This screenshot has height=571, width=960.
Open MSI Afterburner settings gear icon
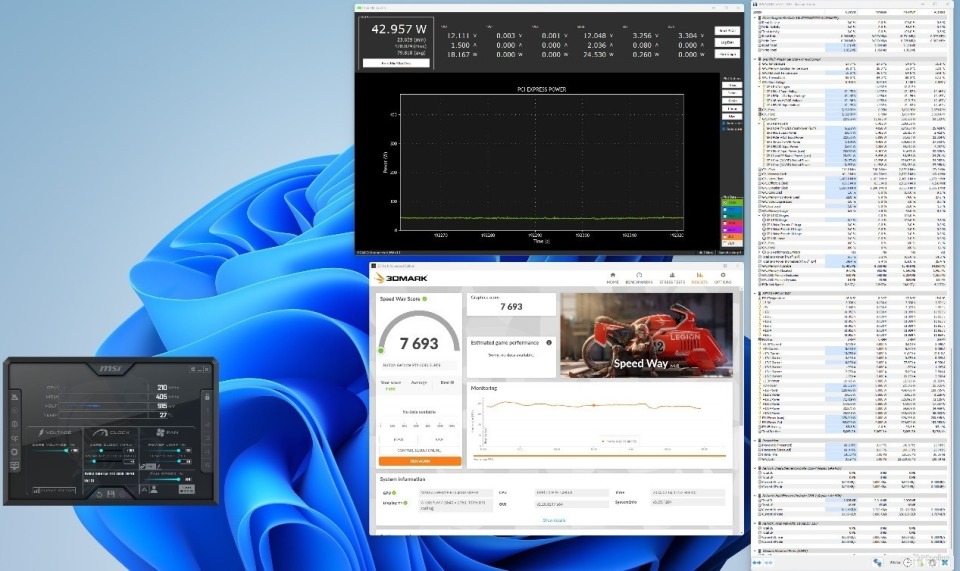pyautogui.click(x=15, y=452)
